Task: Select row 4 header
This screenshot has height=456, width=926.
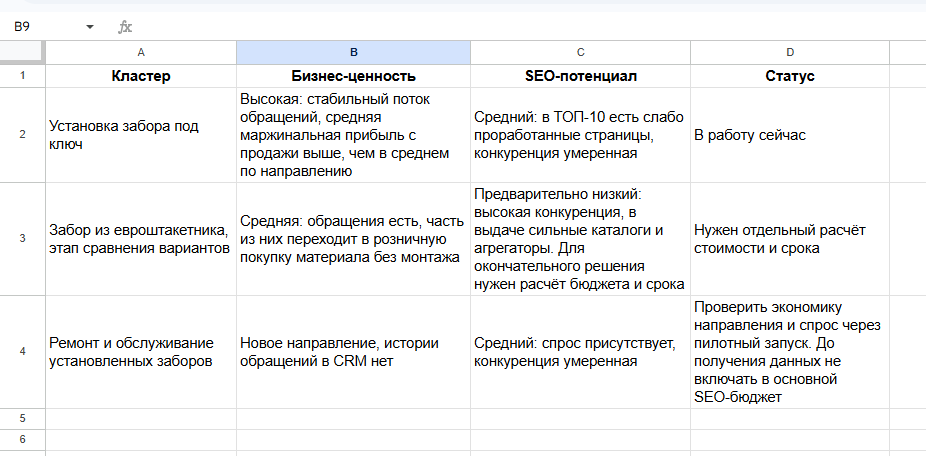Action: point(22,351)
